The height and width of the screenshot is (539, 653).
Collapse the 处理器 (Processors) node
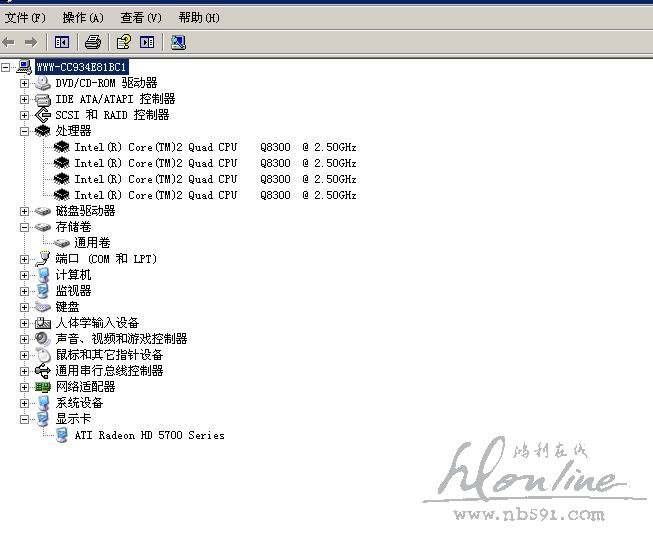click(x=25, y=131)
